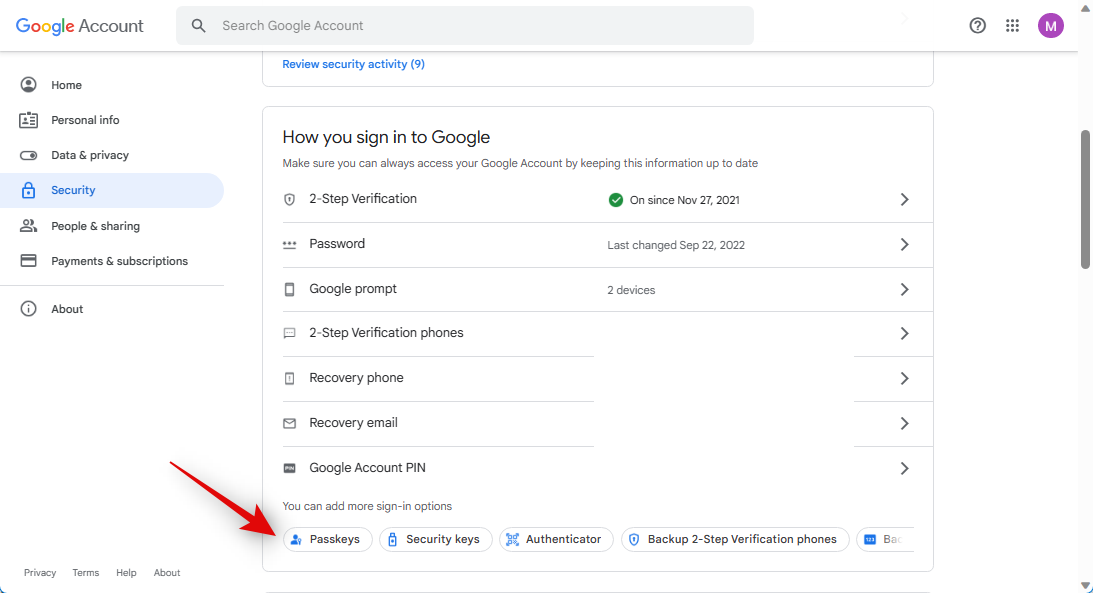Image resolution: width=1093 pixels, height=593 pixels.
Task: Open the Google prompt row chevron
Action: 904,289
